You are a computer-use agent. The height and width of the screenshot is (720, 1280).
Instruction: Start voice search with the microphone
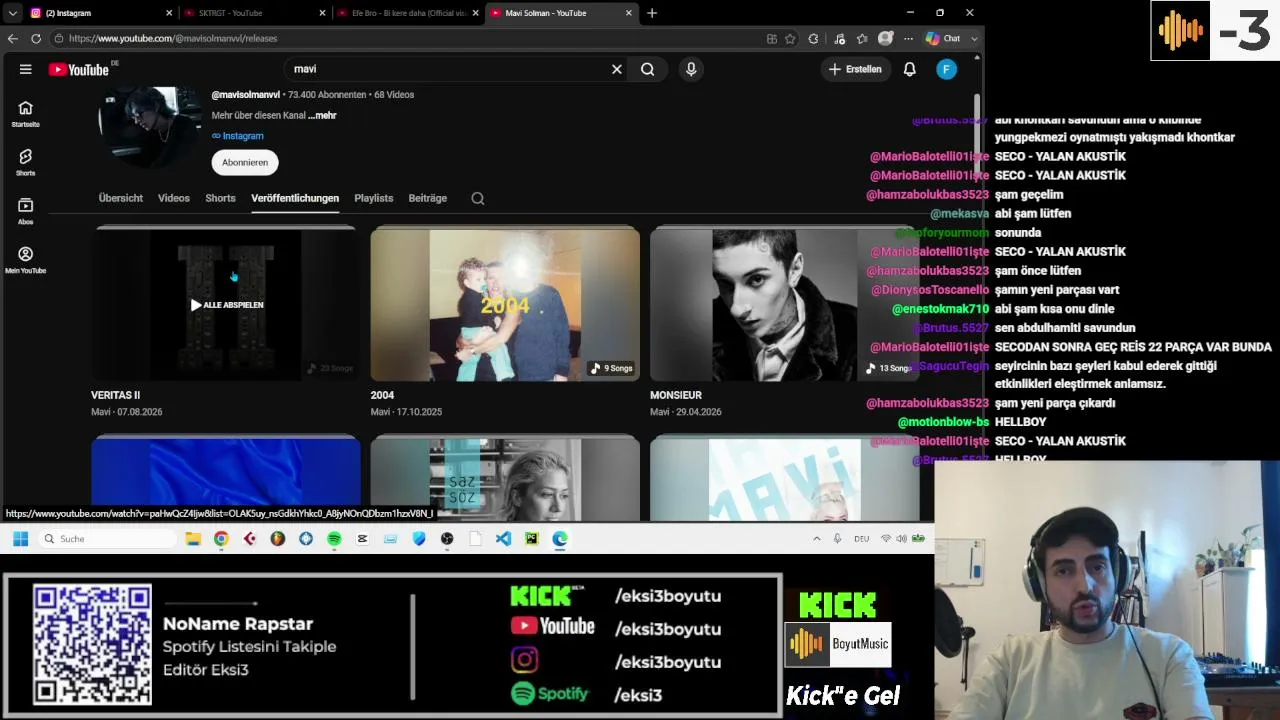pyautogui.click(x=691, y=69)
